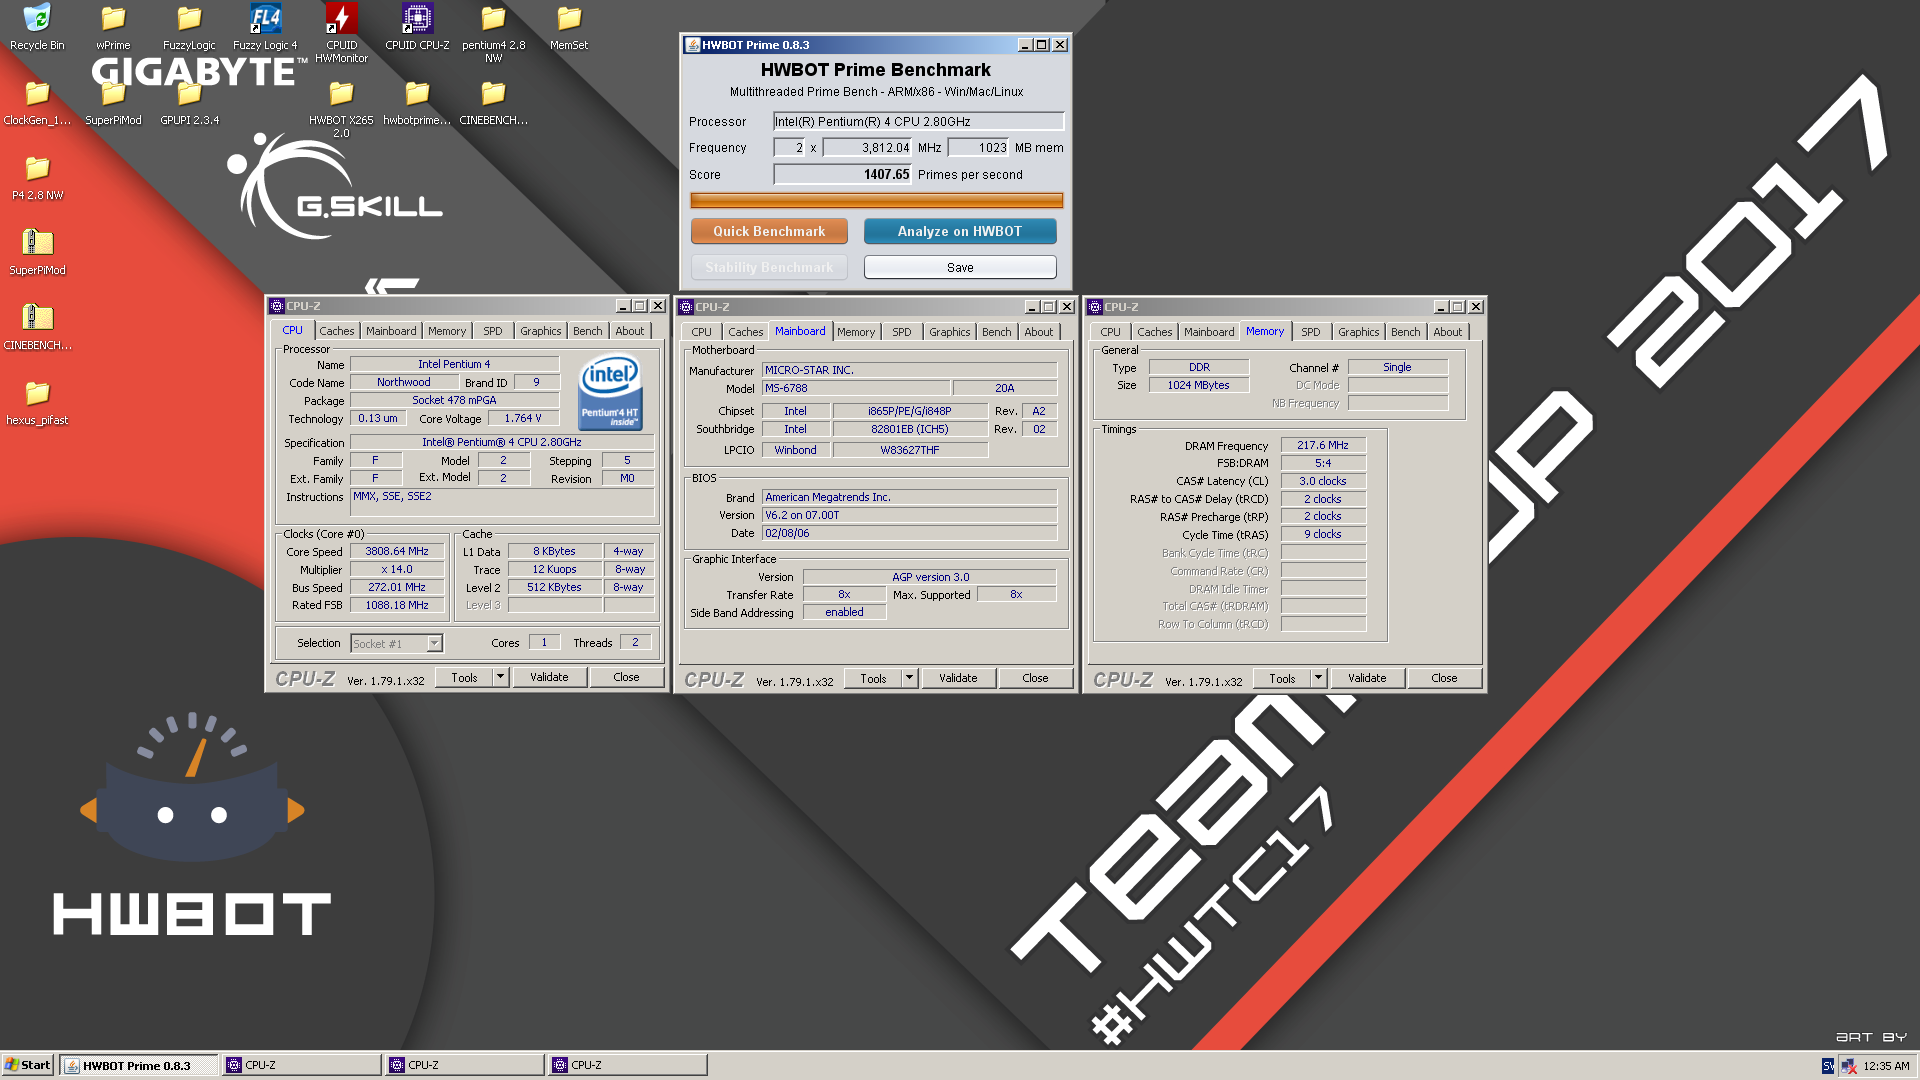Open the ClockGen folder icon
The height and width of the screenshot is (1080, 1920).
37,102
